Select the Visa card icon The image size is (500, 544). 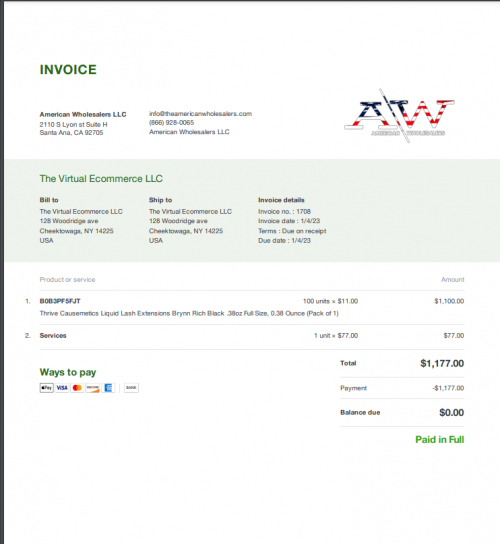(62, 388)
